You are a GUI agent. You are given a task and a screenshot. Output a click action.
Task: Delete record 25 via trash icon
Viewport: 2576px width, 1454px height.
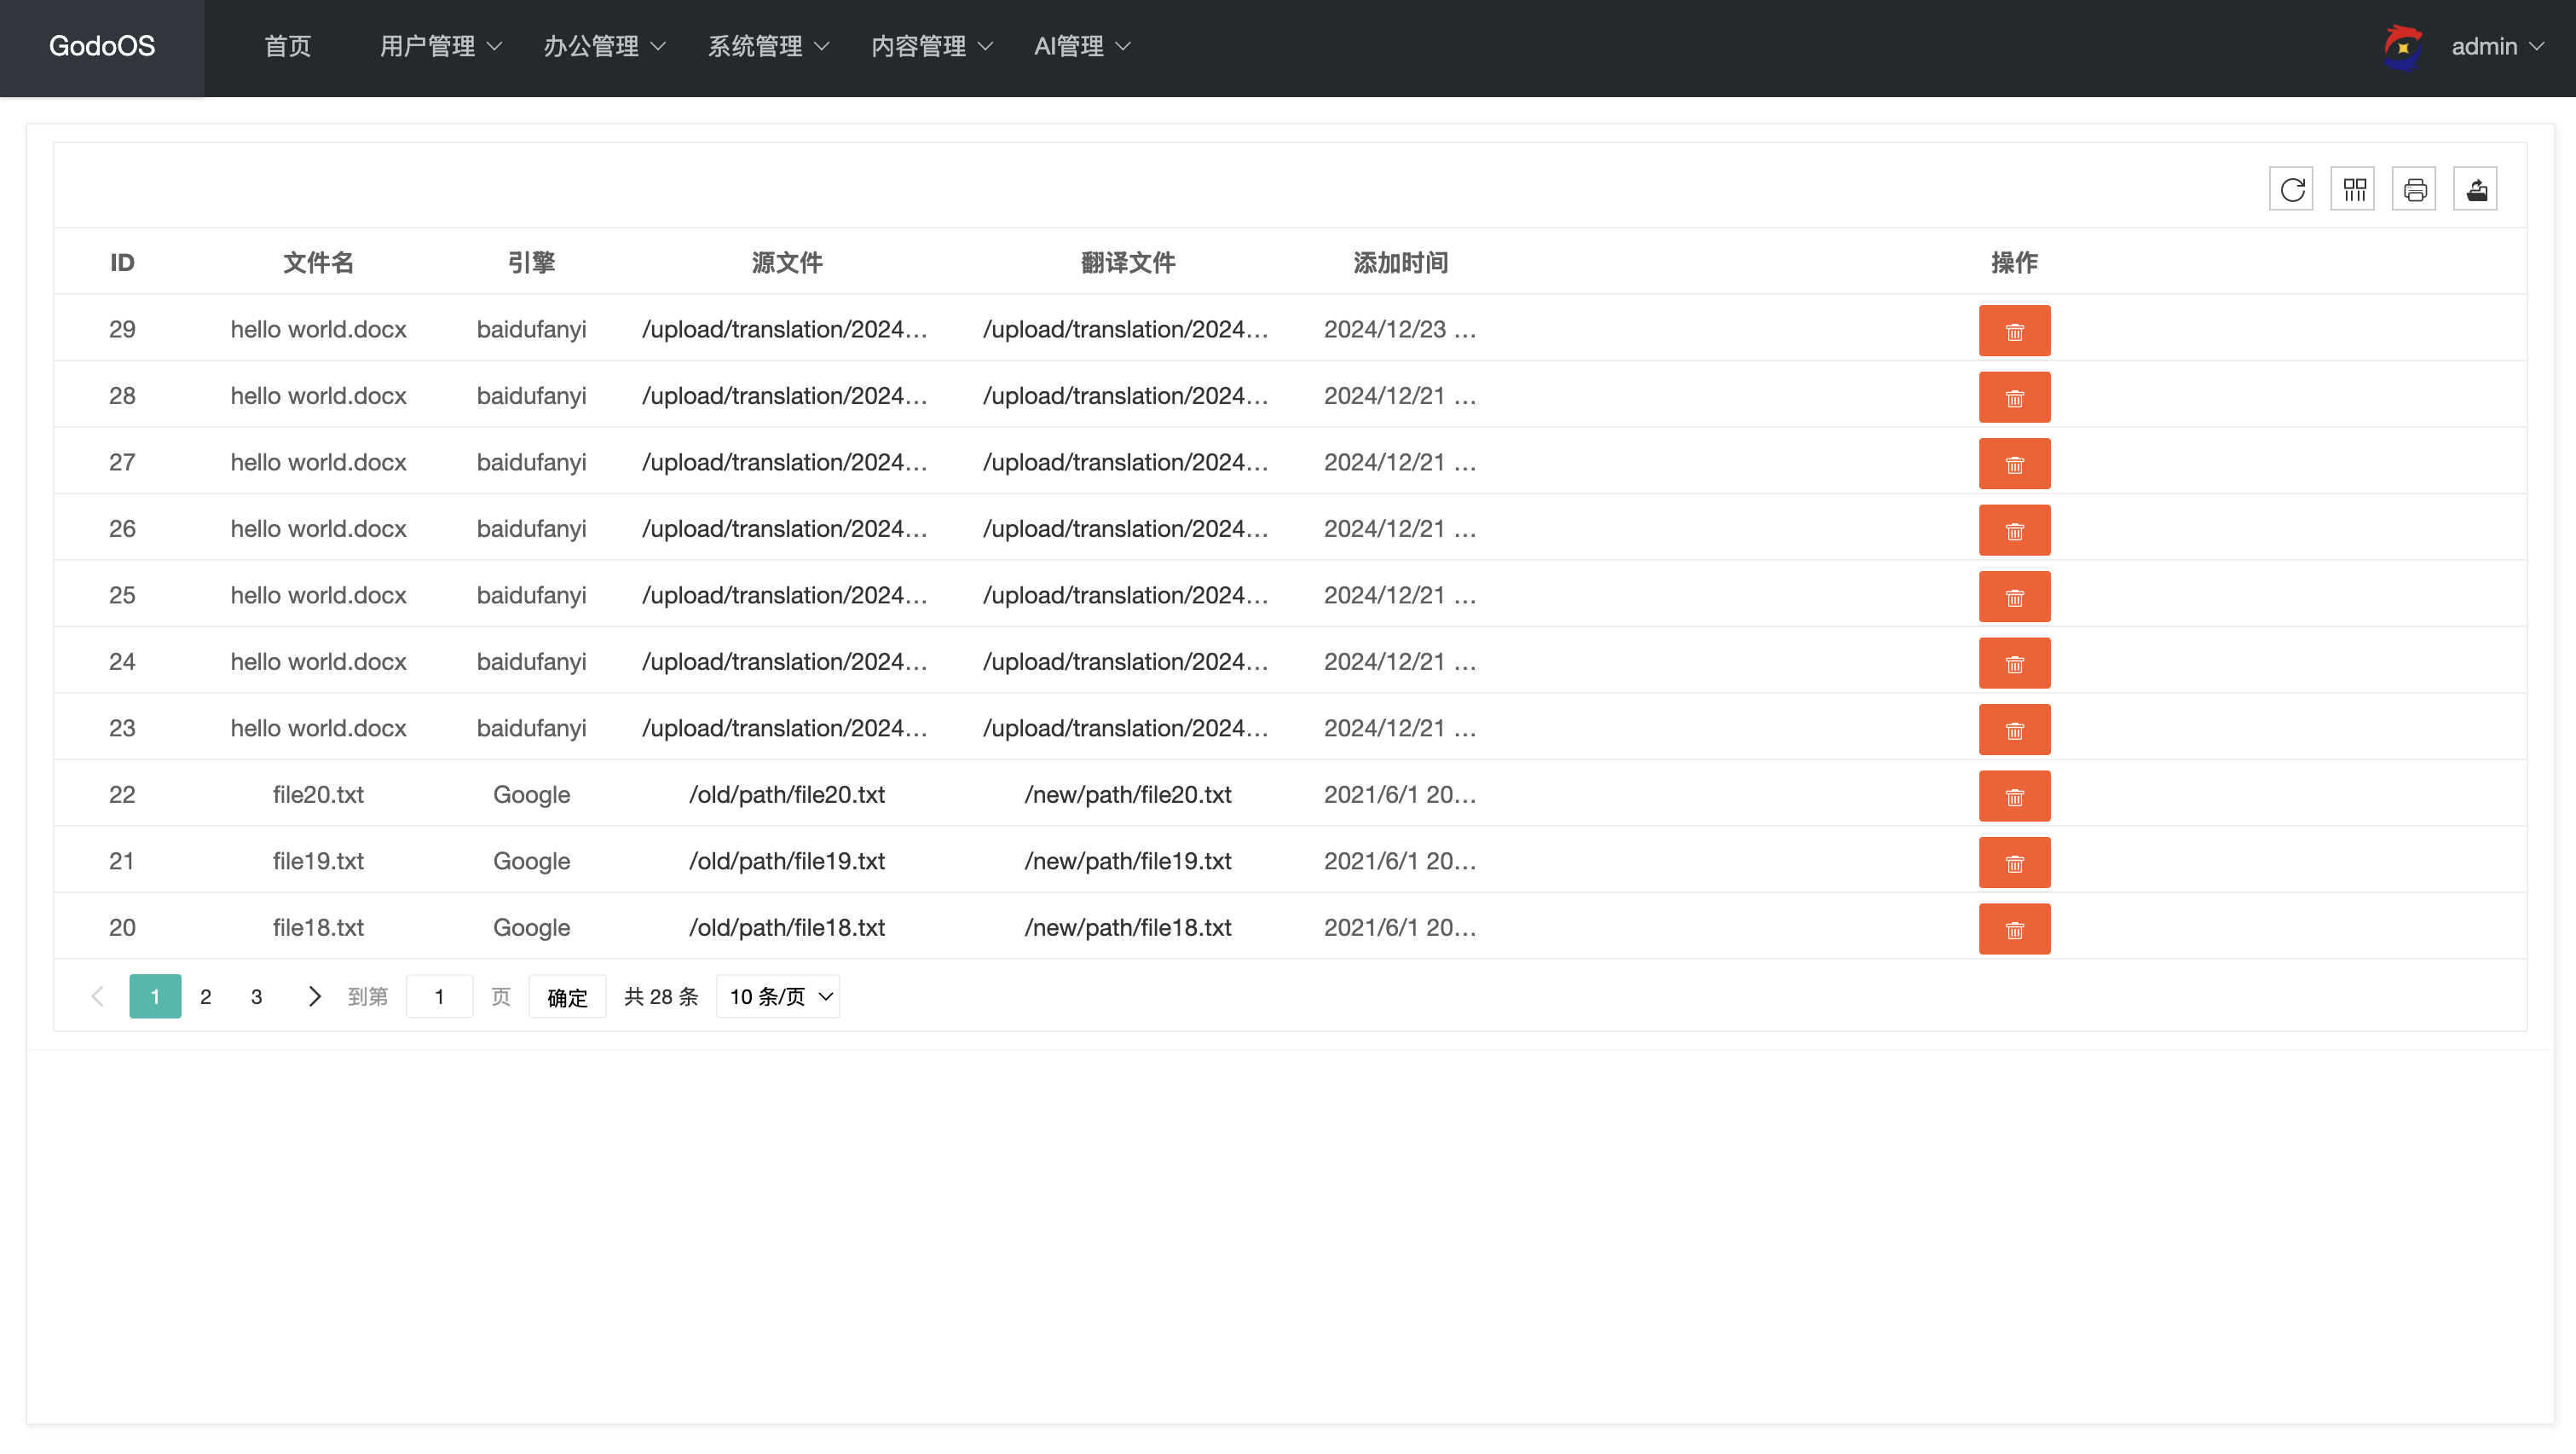click(x=2014, y=596)
